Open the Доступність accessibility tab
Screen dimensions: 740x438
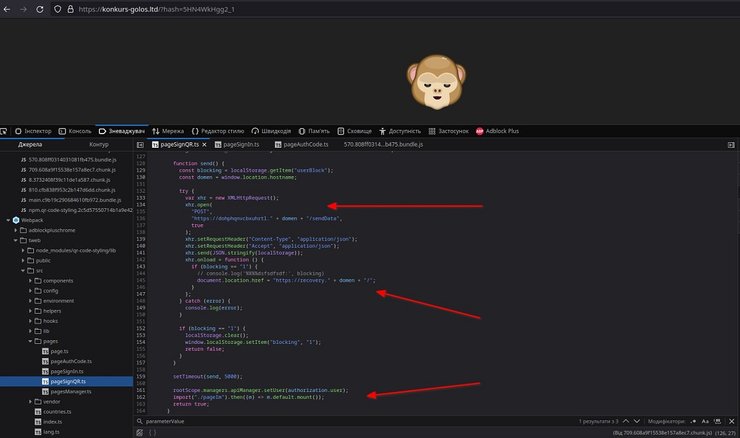[x=400, y=131]
